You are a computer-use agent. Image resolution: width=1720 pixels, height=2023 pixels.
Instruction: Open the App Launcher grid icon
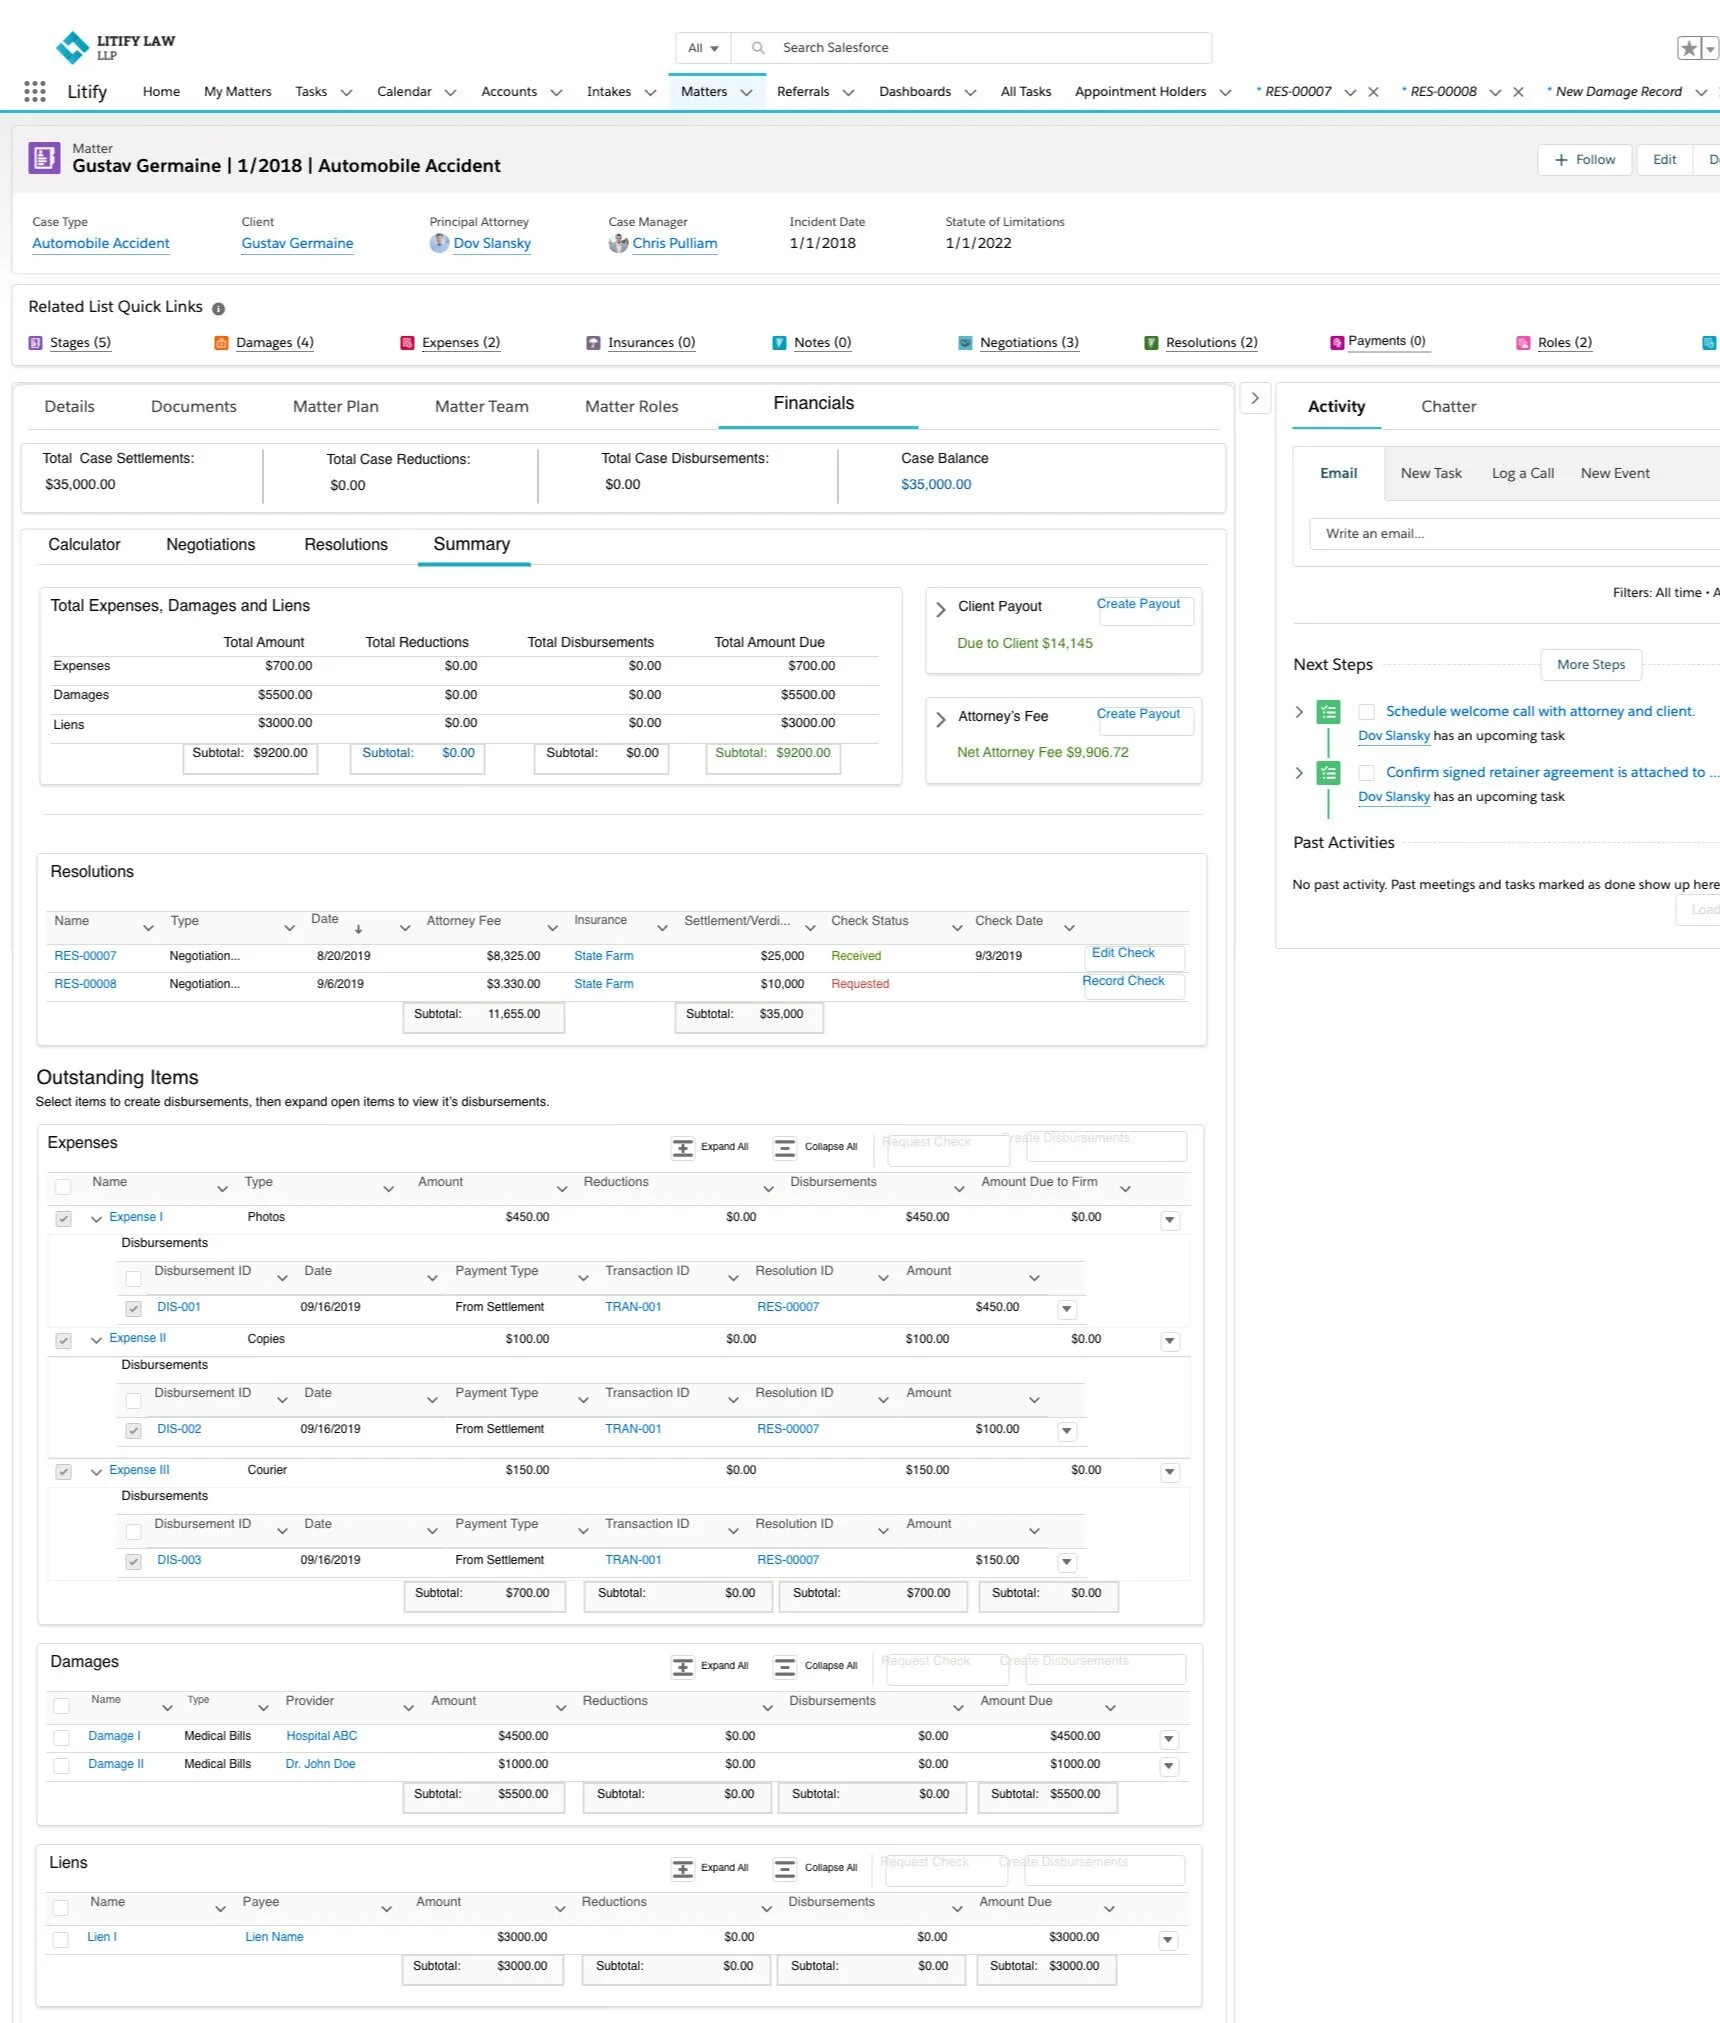[x=35, y=92]
